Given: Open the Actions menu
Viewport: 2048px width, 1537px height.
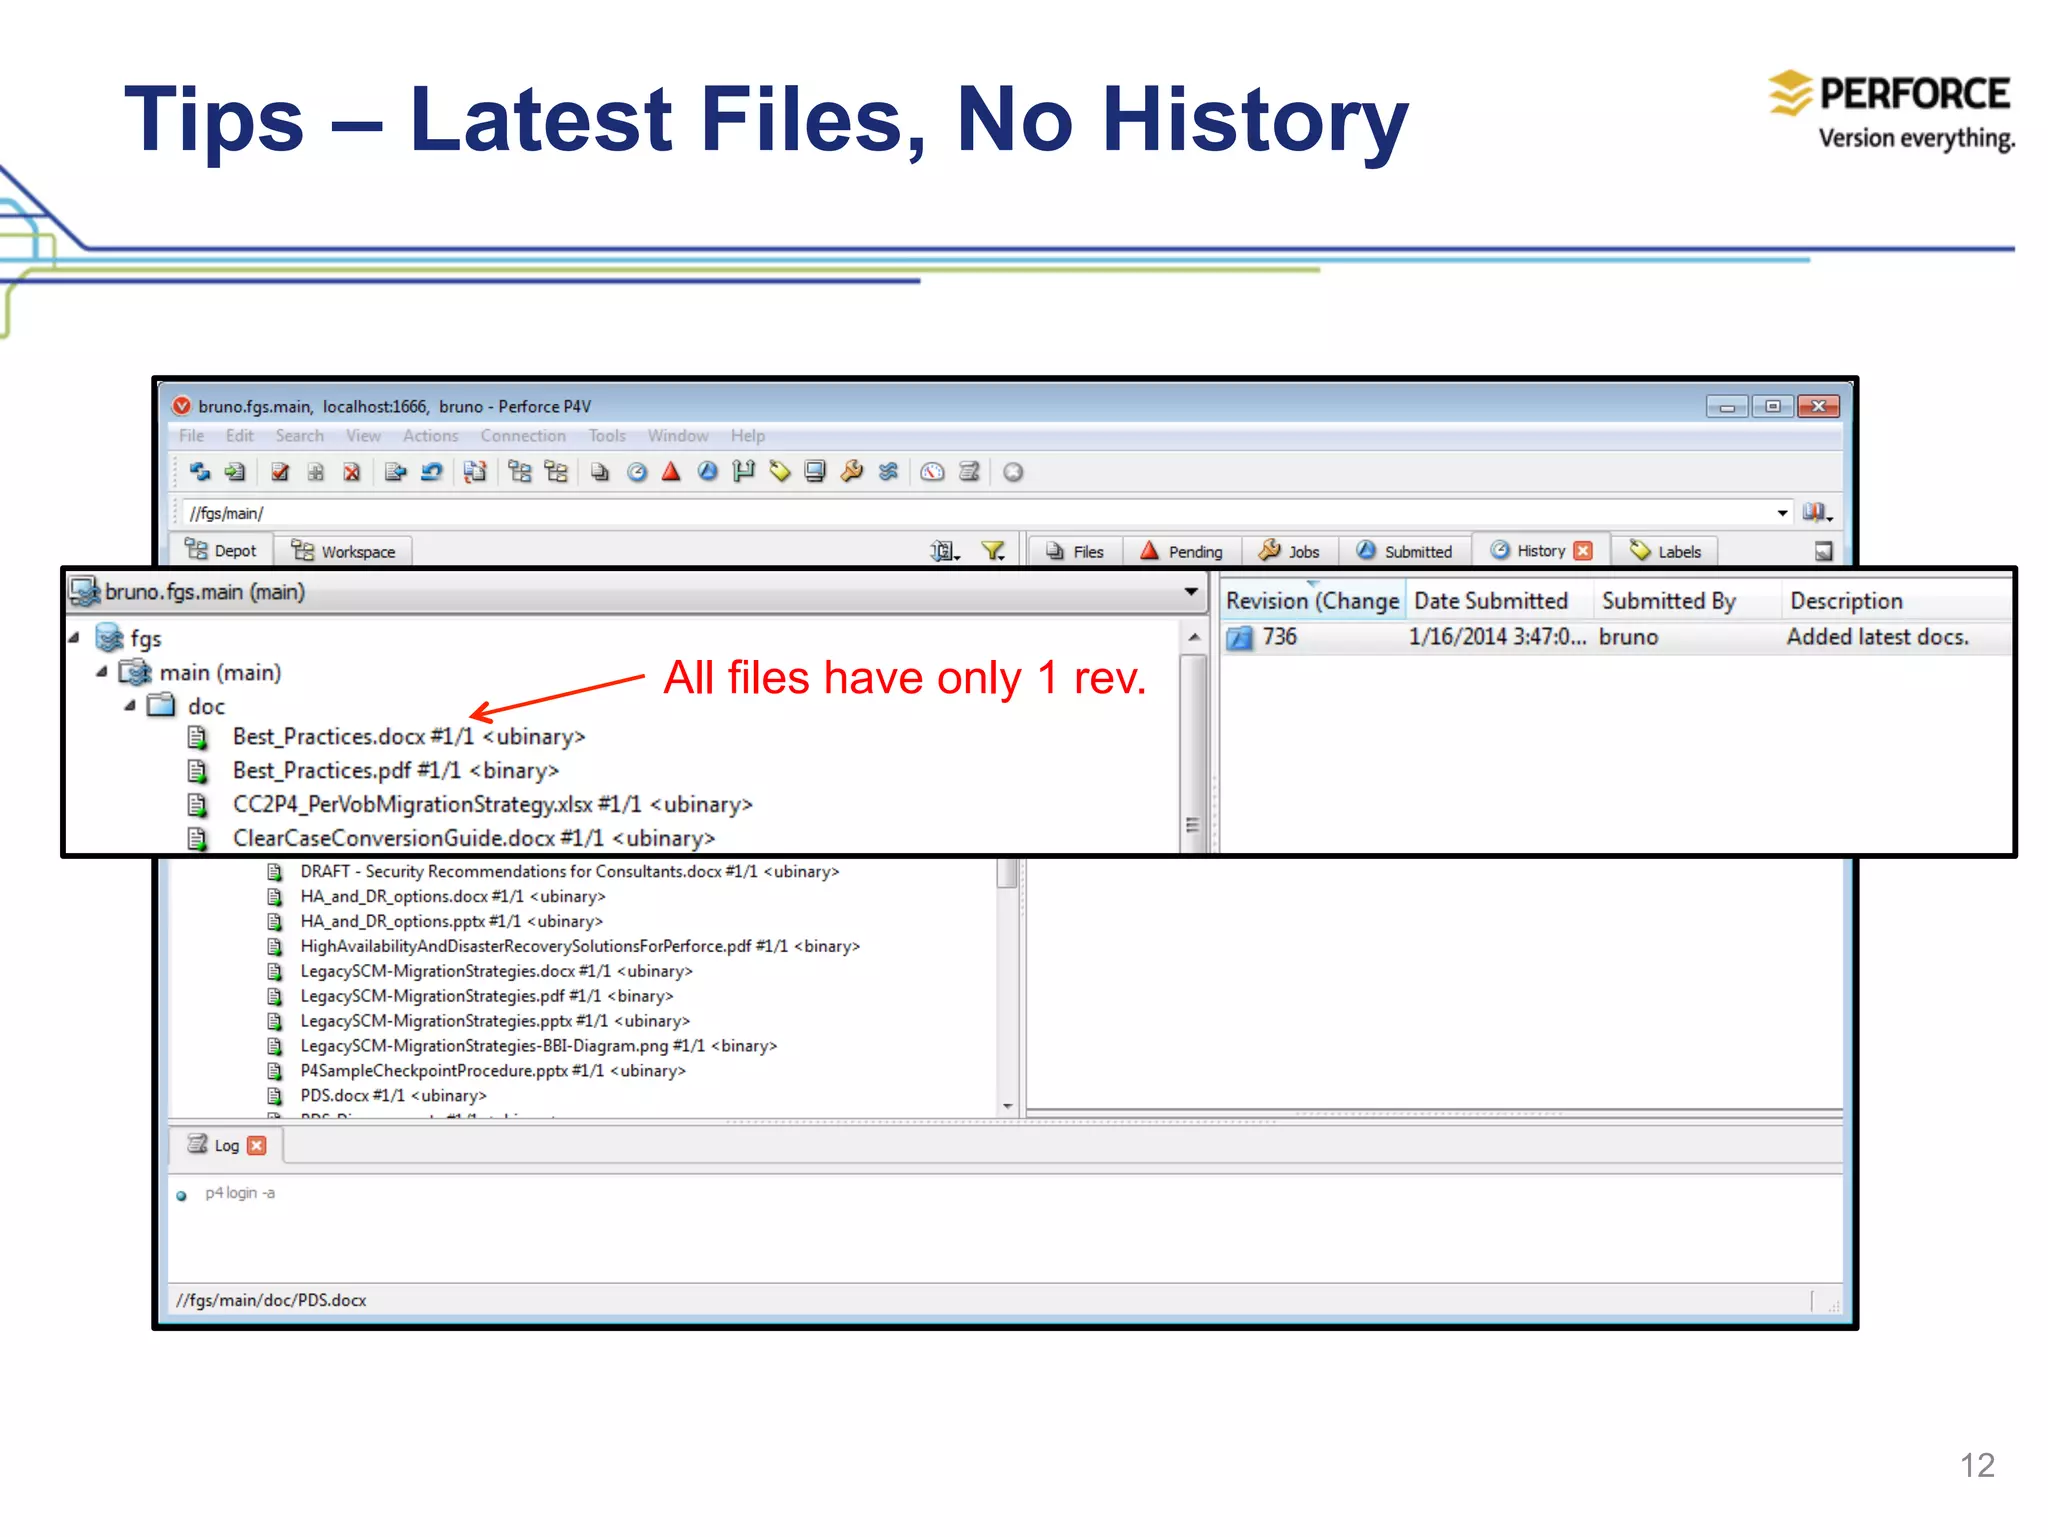Looking at the screenshot, I should tap(431, 436).
